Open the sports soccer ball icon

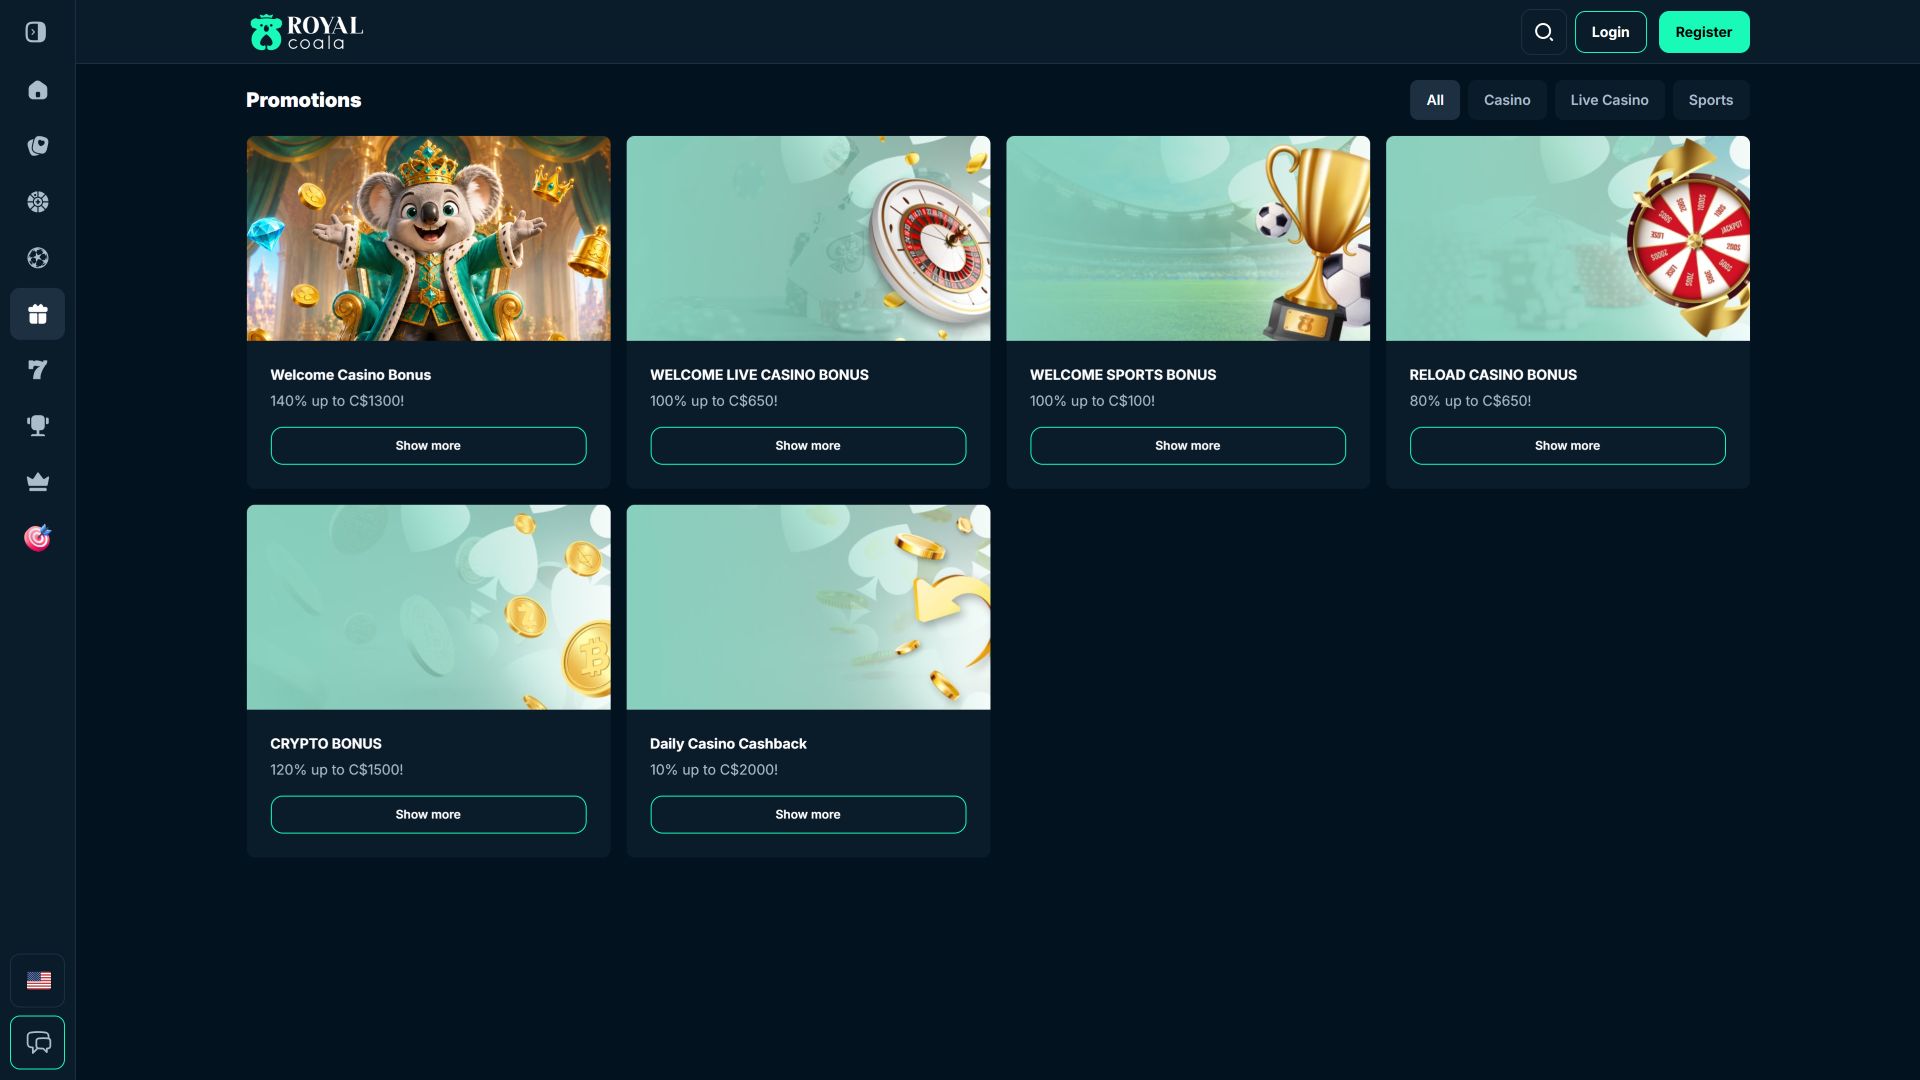point(37,258)
